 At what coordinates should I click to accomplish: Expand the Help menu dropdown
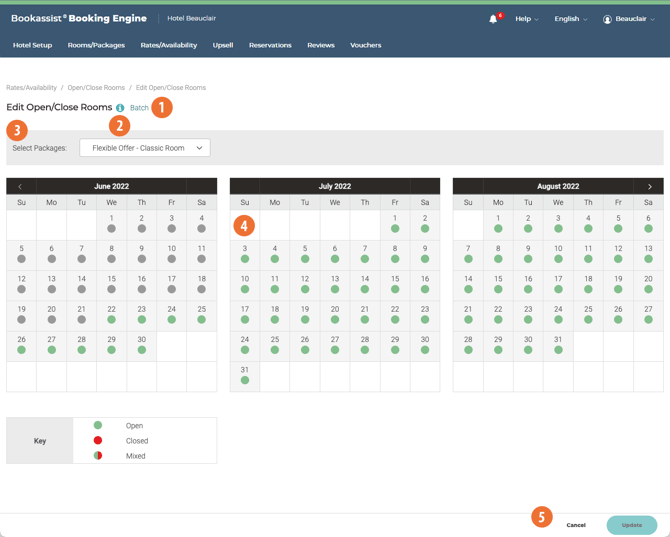click(526, 19)
